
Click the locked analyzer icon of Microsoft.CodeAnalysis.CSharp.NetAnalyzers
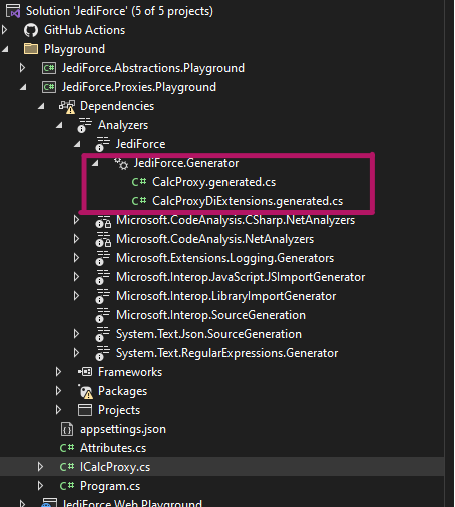(x=103, y=221)
